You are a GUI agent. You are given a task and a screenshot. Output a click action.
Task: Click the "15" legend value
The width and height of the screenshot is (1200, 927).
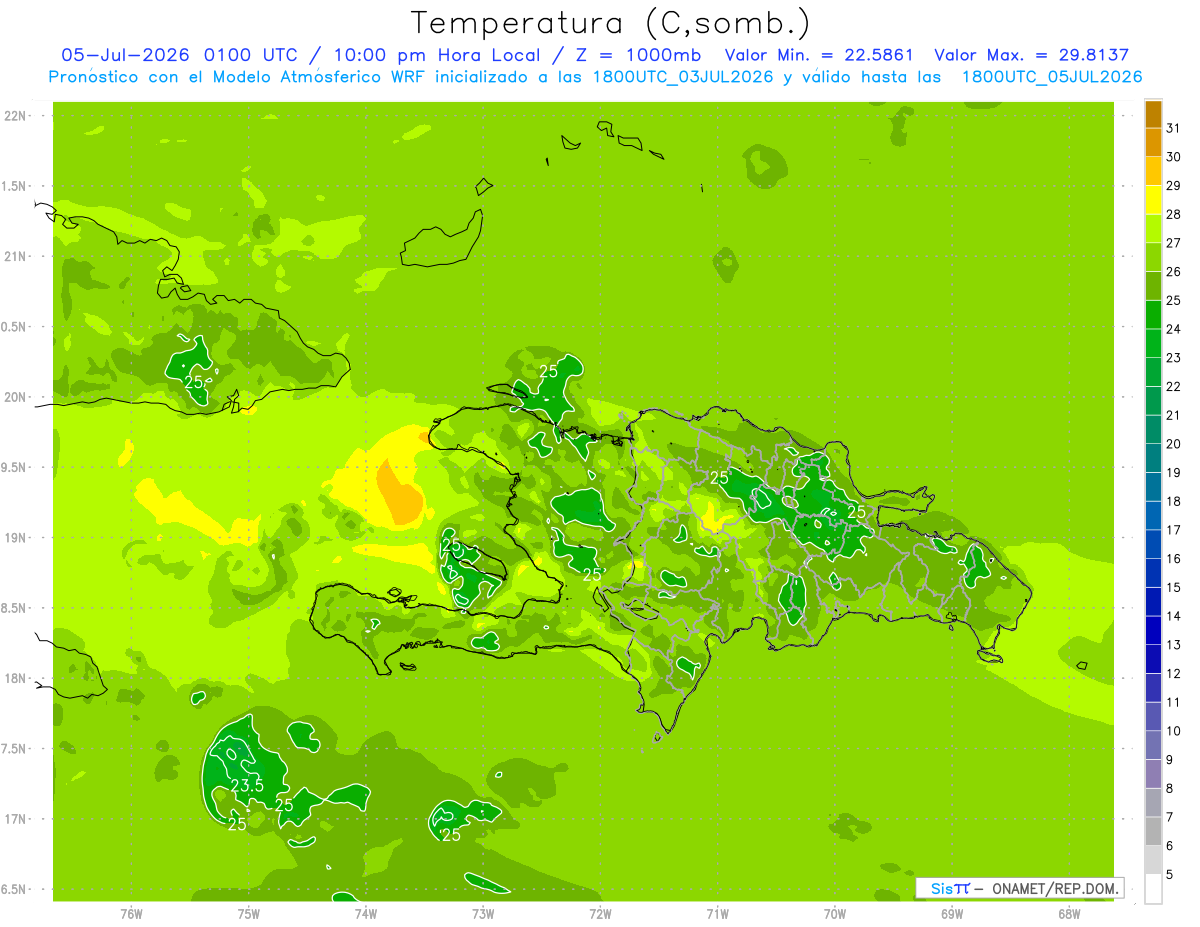coord(1174,587)
